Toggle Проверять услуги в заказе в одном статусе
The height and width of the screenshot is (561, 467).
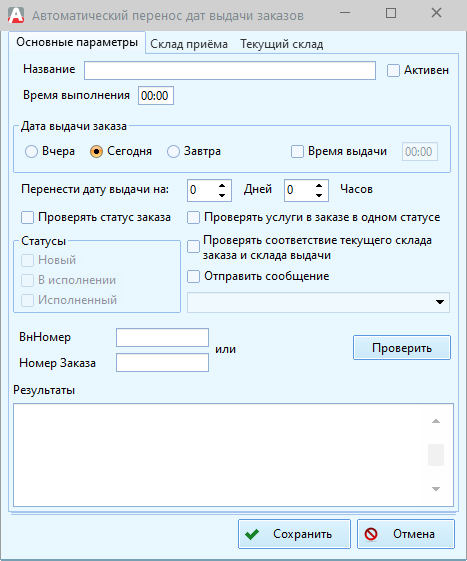193,218
